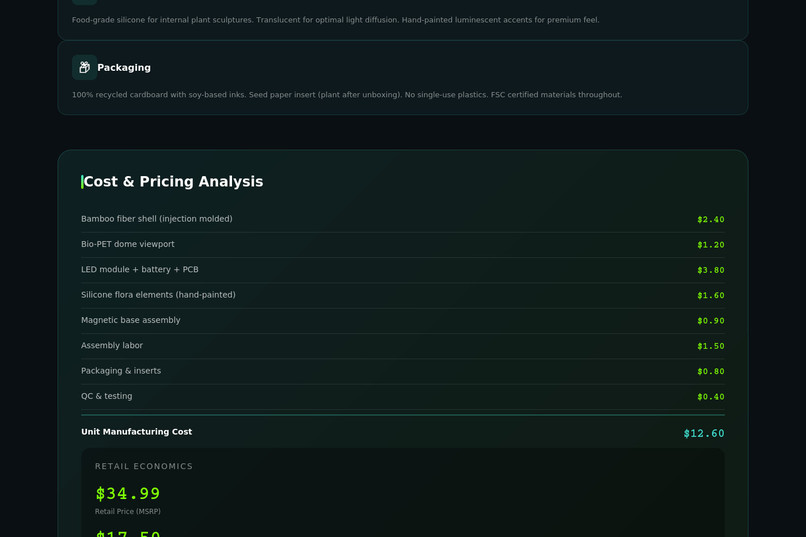This screenshot has height=537, width=806.
Task: Click the Packaging gift box icon
Action: pos(84,67)
